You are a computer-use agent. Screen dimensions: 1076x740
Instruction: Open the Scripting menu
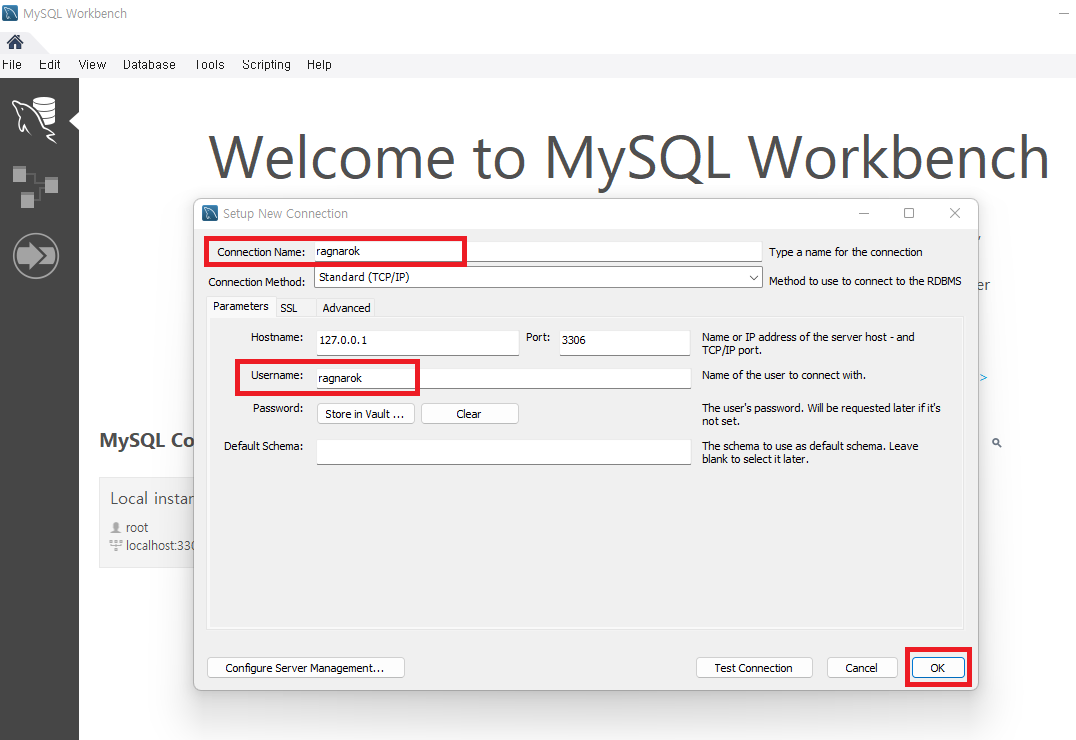pos(266,65)
